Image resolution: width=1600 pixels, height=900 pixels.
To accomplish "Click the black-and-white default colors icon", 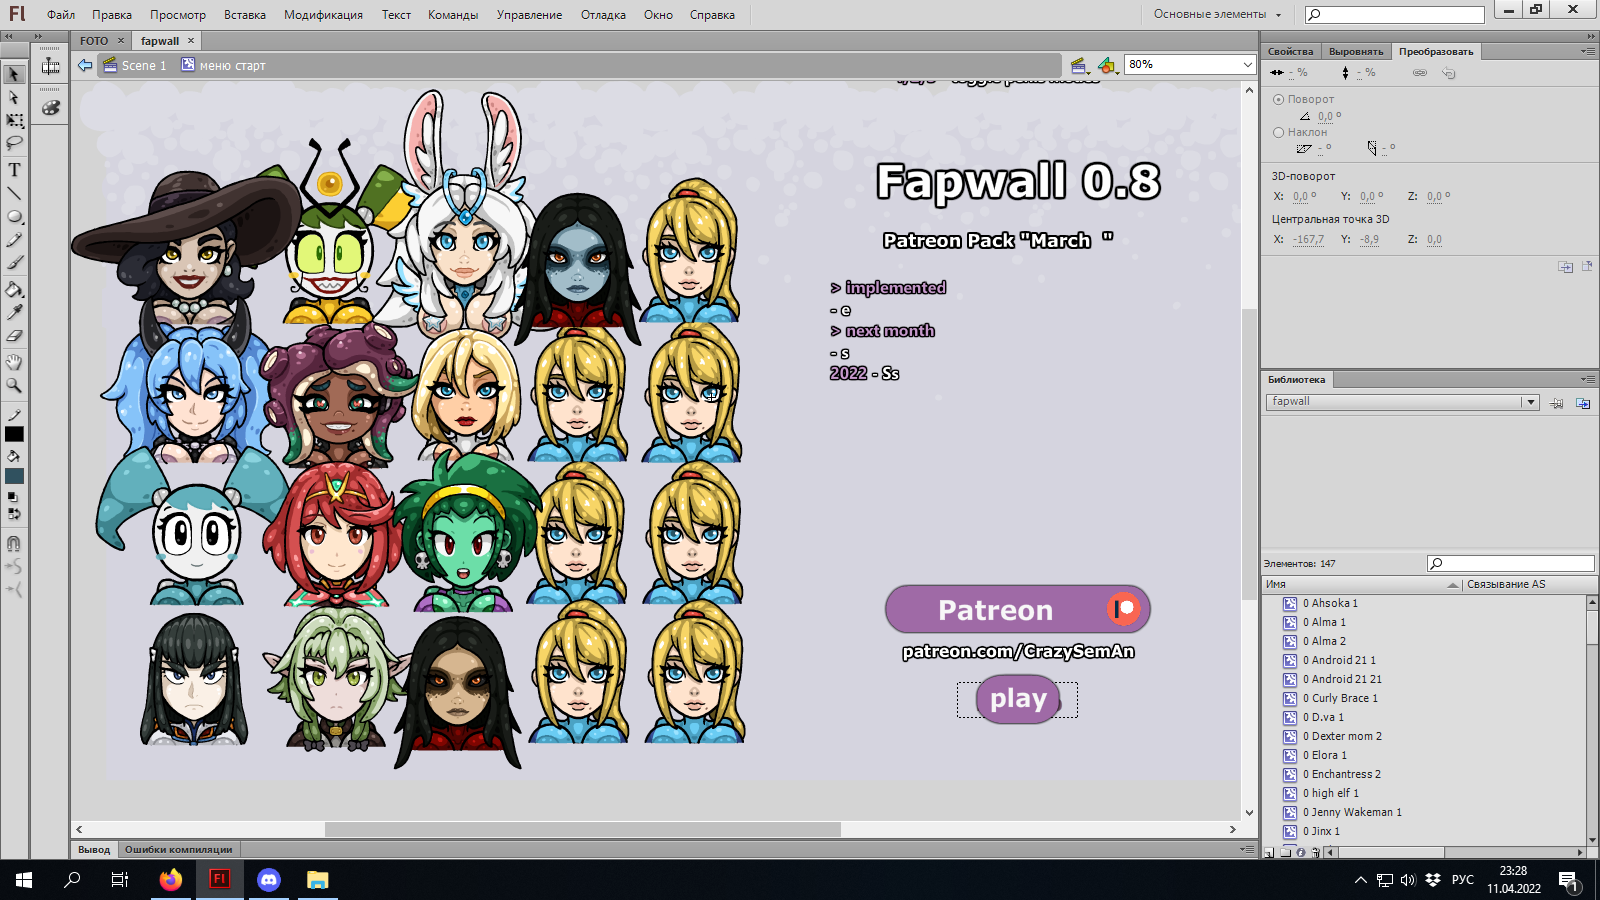I will (13, 497).
